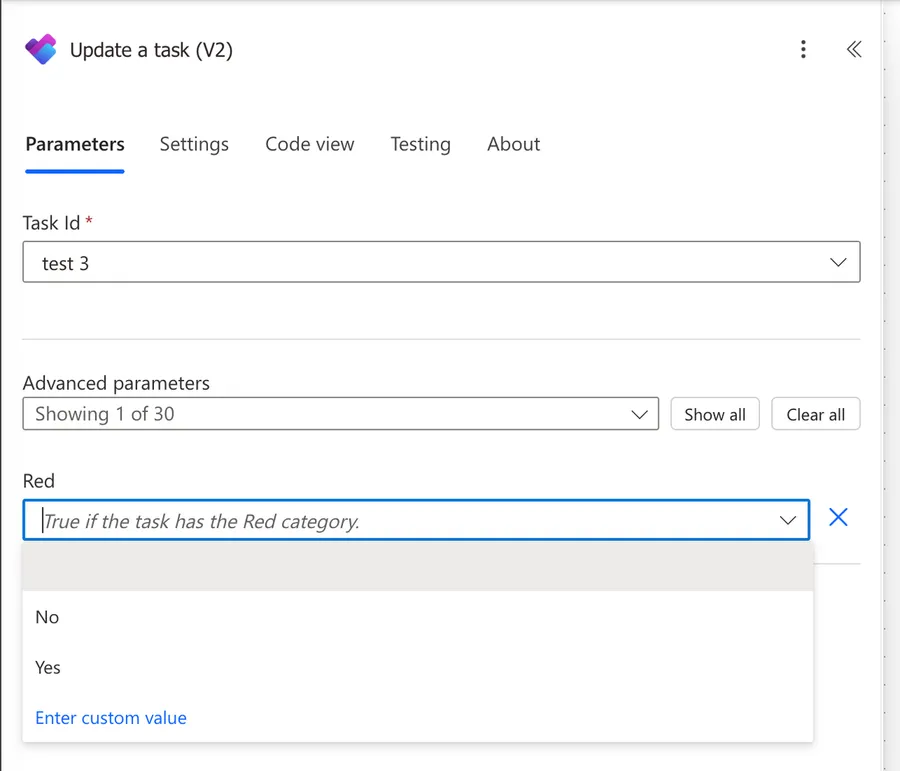
Task: Click the Show all button
Action: [x=714, y=414]
